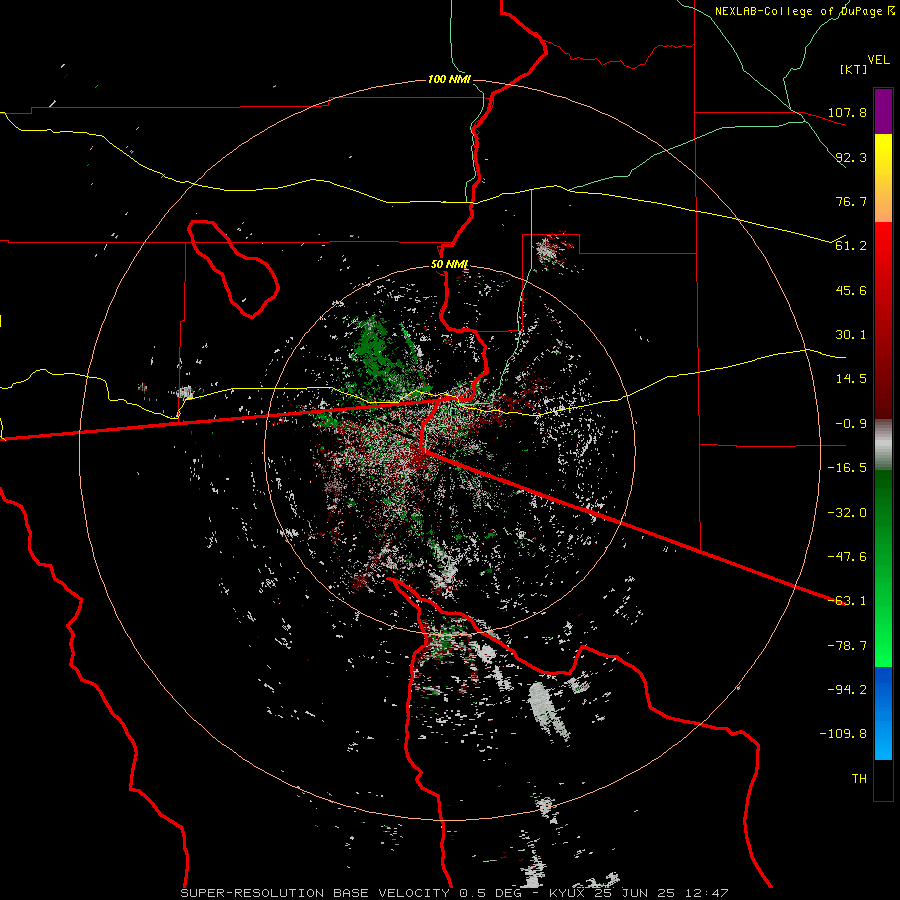
Task: Click the 45.6 velocity scale value
Action: 851,290
